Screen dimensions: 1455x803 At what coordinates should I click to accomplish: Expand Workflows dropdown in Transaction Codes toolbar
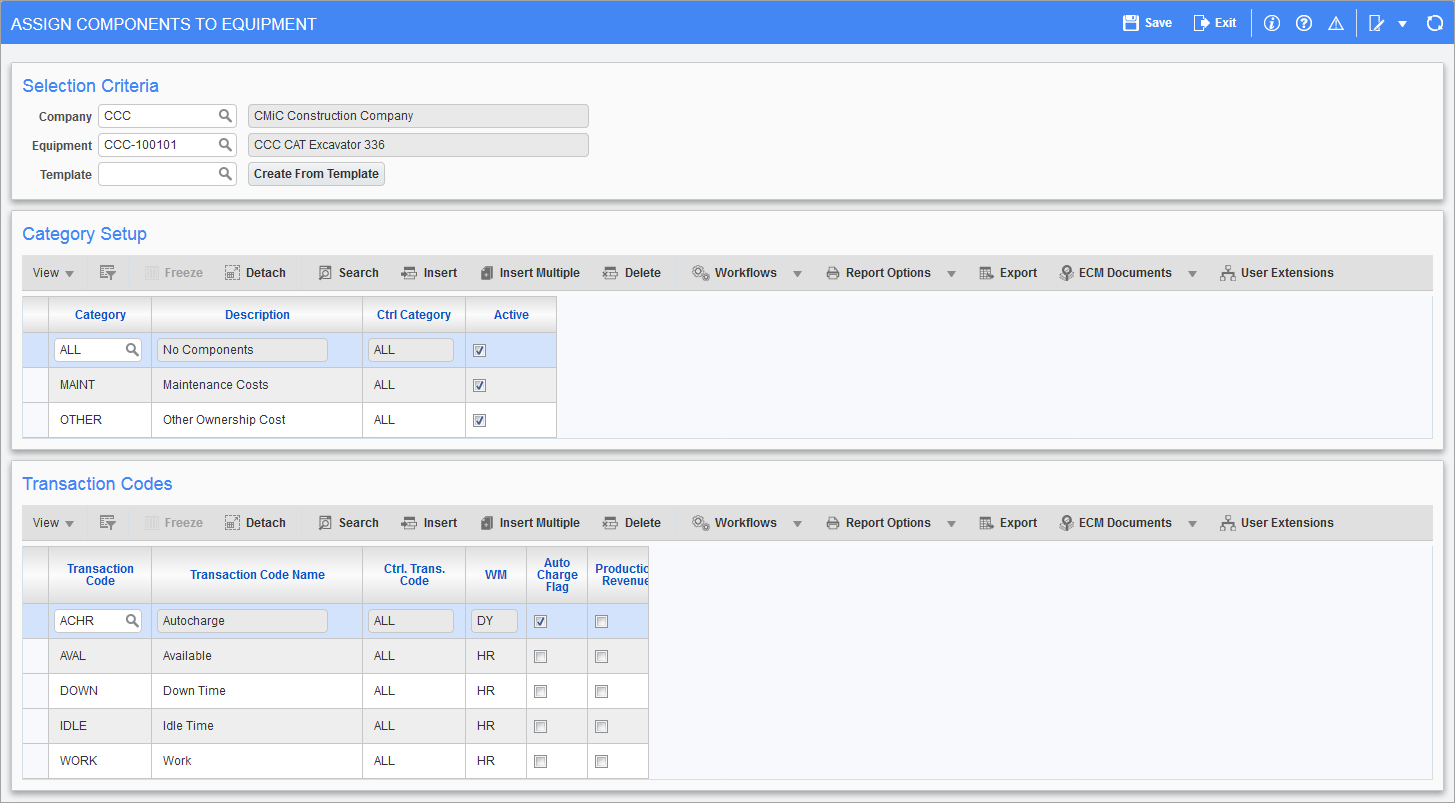[797, 523]
